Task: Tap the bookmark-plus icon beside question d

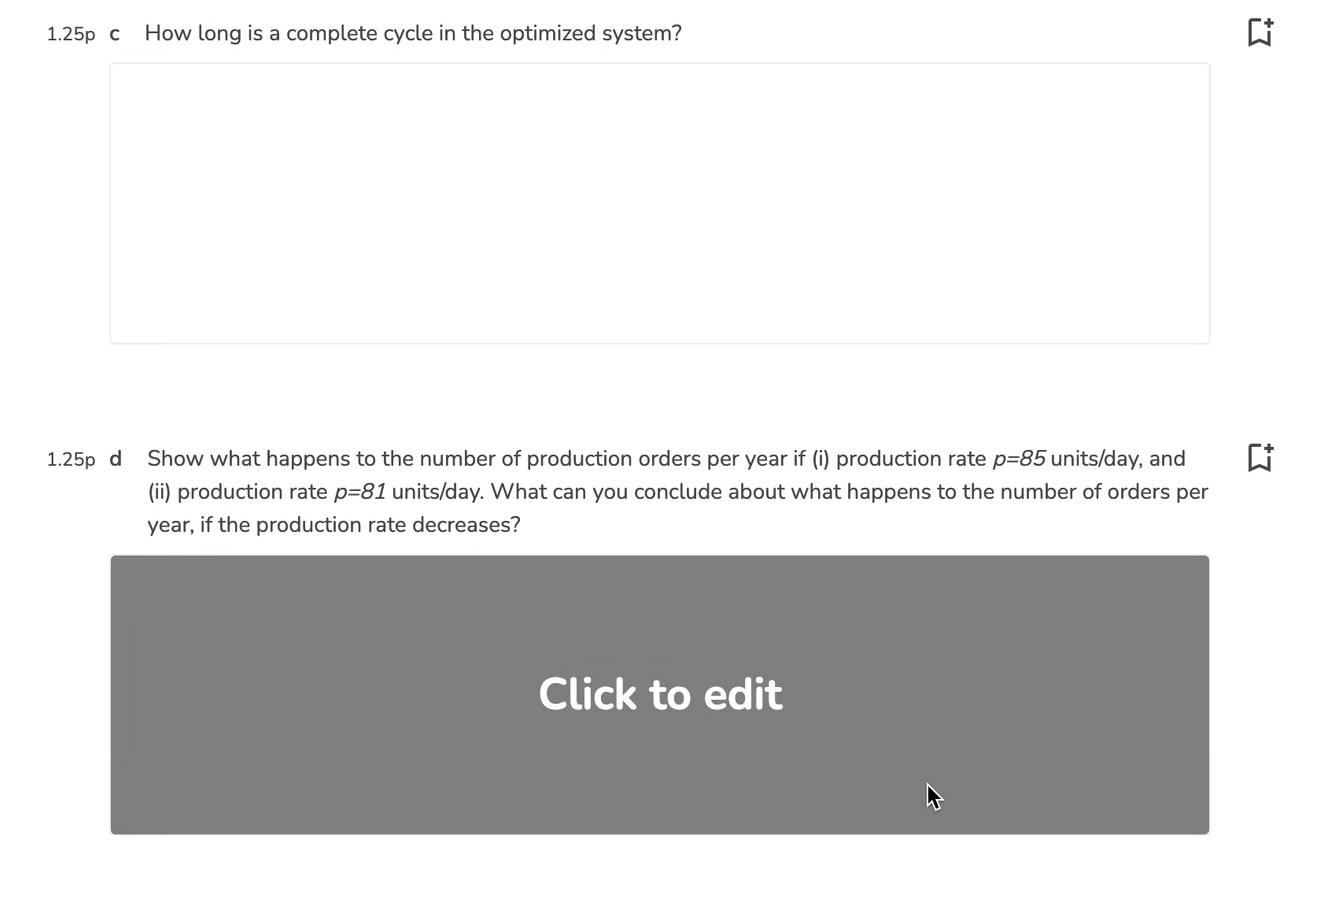Action: click(1259, 458)
